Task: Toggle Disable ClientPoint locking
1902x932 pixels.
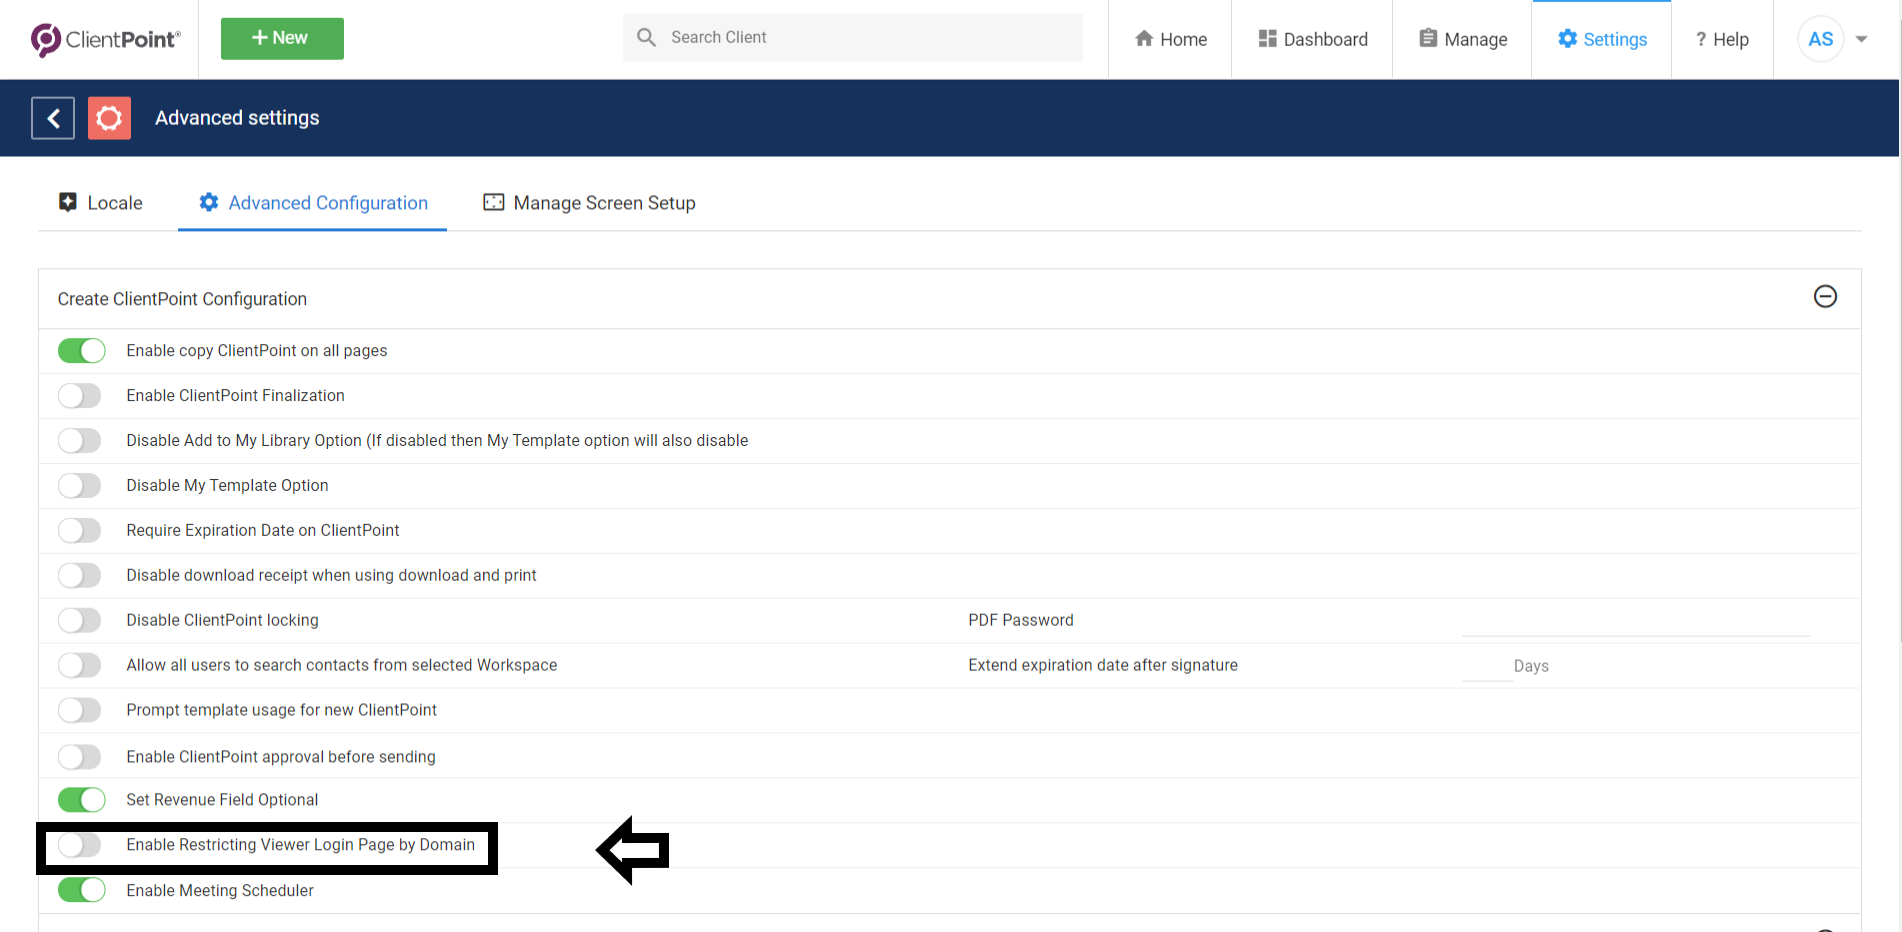Action: (81, 621)
